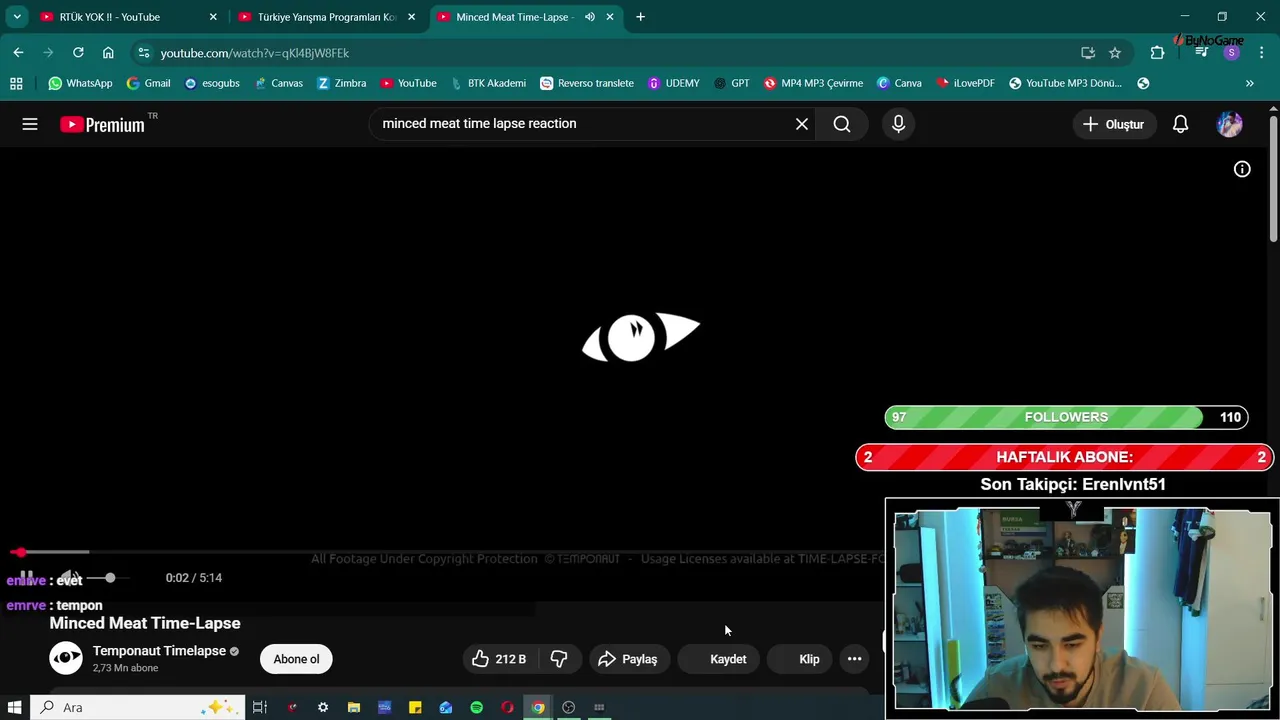Close the Türkiye Yarışma Programları tab
Screen dimensions: 1280x720
[x=411, y=17]
